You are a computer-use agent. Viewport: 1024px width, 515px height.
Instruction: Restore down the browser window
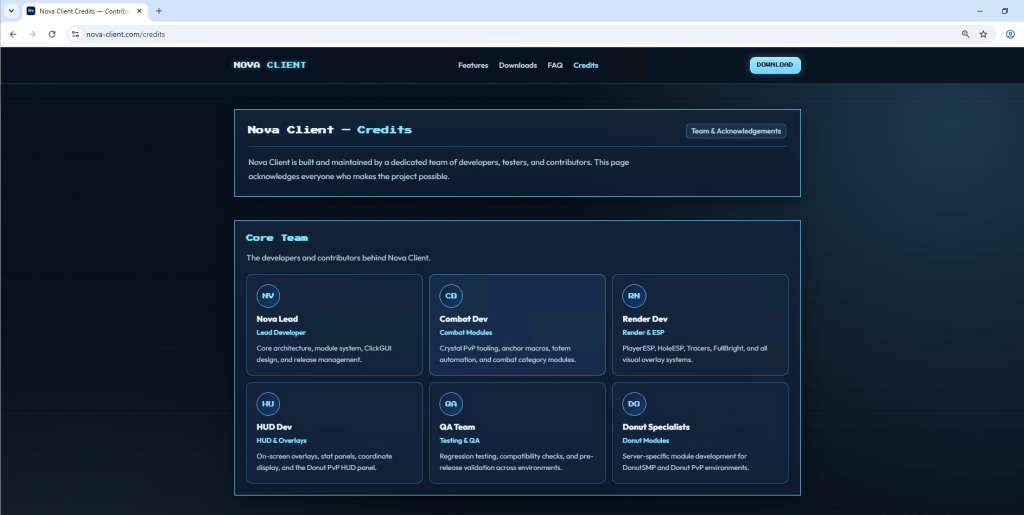[1004, 11]
